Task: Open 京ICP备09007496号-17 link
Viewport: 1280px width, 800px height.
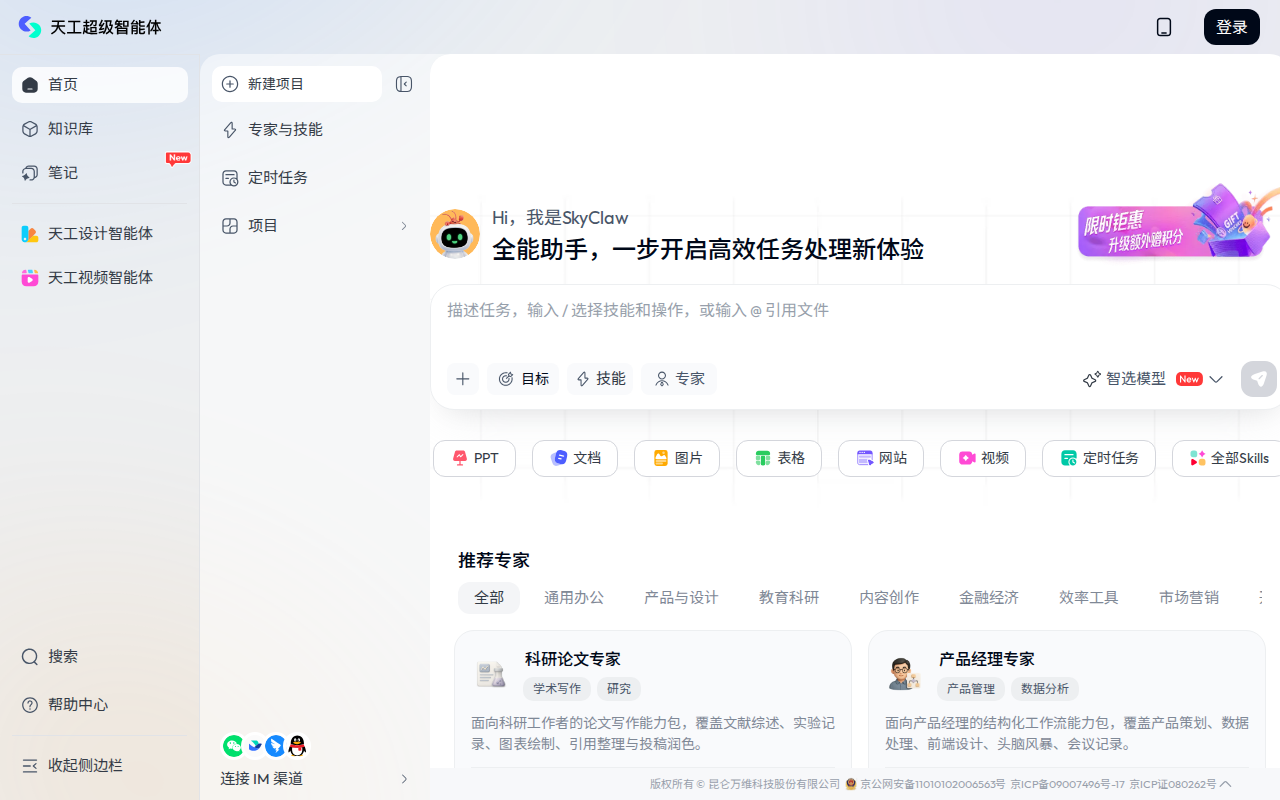Action: click(x=1067, y=784)
